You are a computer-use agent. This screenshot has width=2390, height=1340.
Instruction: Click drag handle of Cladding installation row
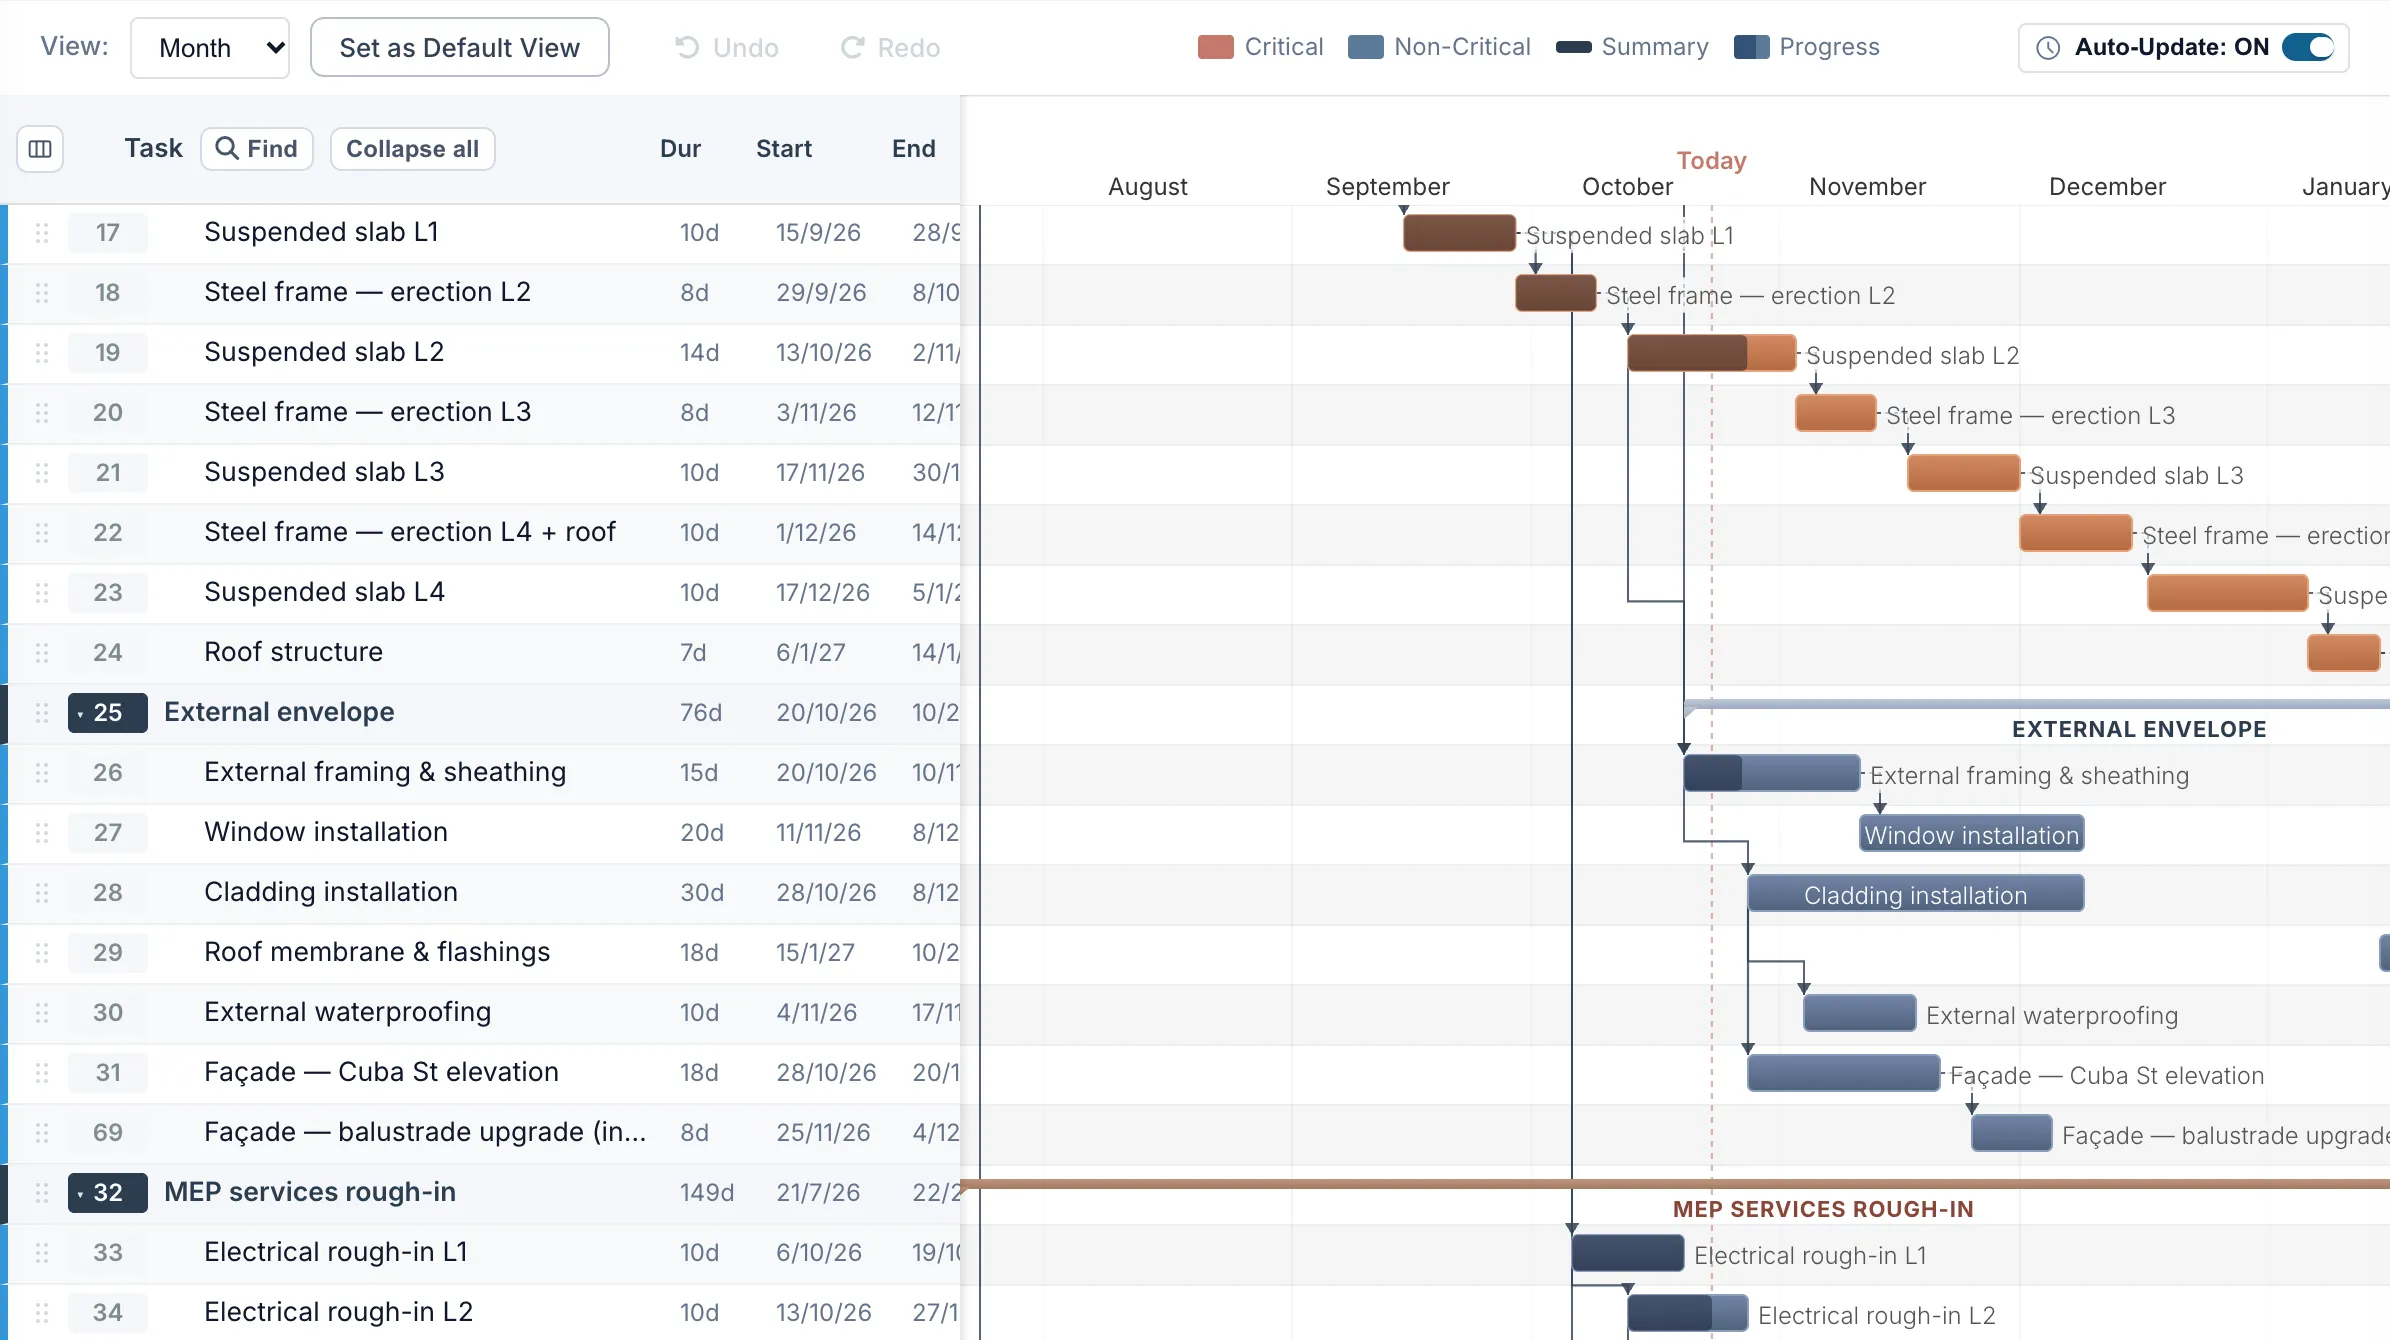click(42, 893)
